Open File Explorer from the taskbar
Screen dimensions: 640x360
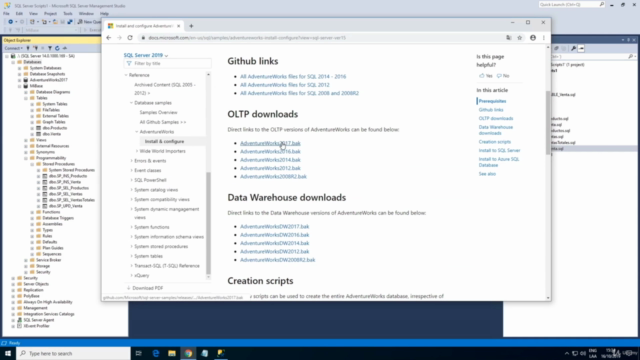click(x=172, y=353)
